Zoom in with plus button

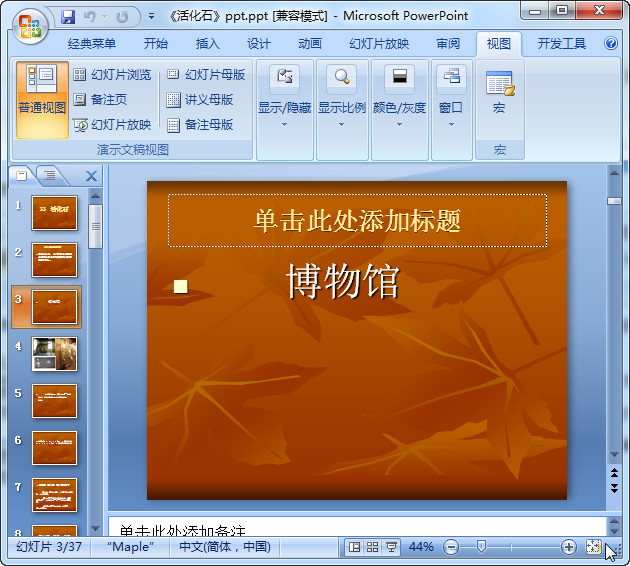pyautogui.click(x=569, y=547)
